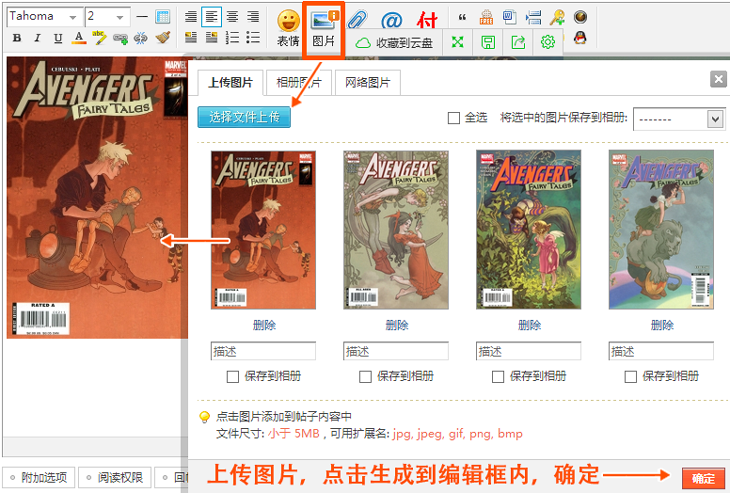
Task: Insert a table with the table icon
Action: [162, 17]
